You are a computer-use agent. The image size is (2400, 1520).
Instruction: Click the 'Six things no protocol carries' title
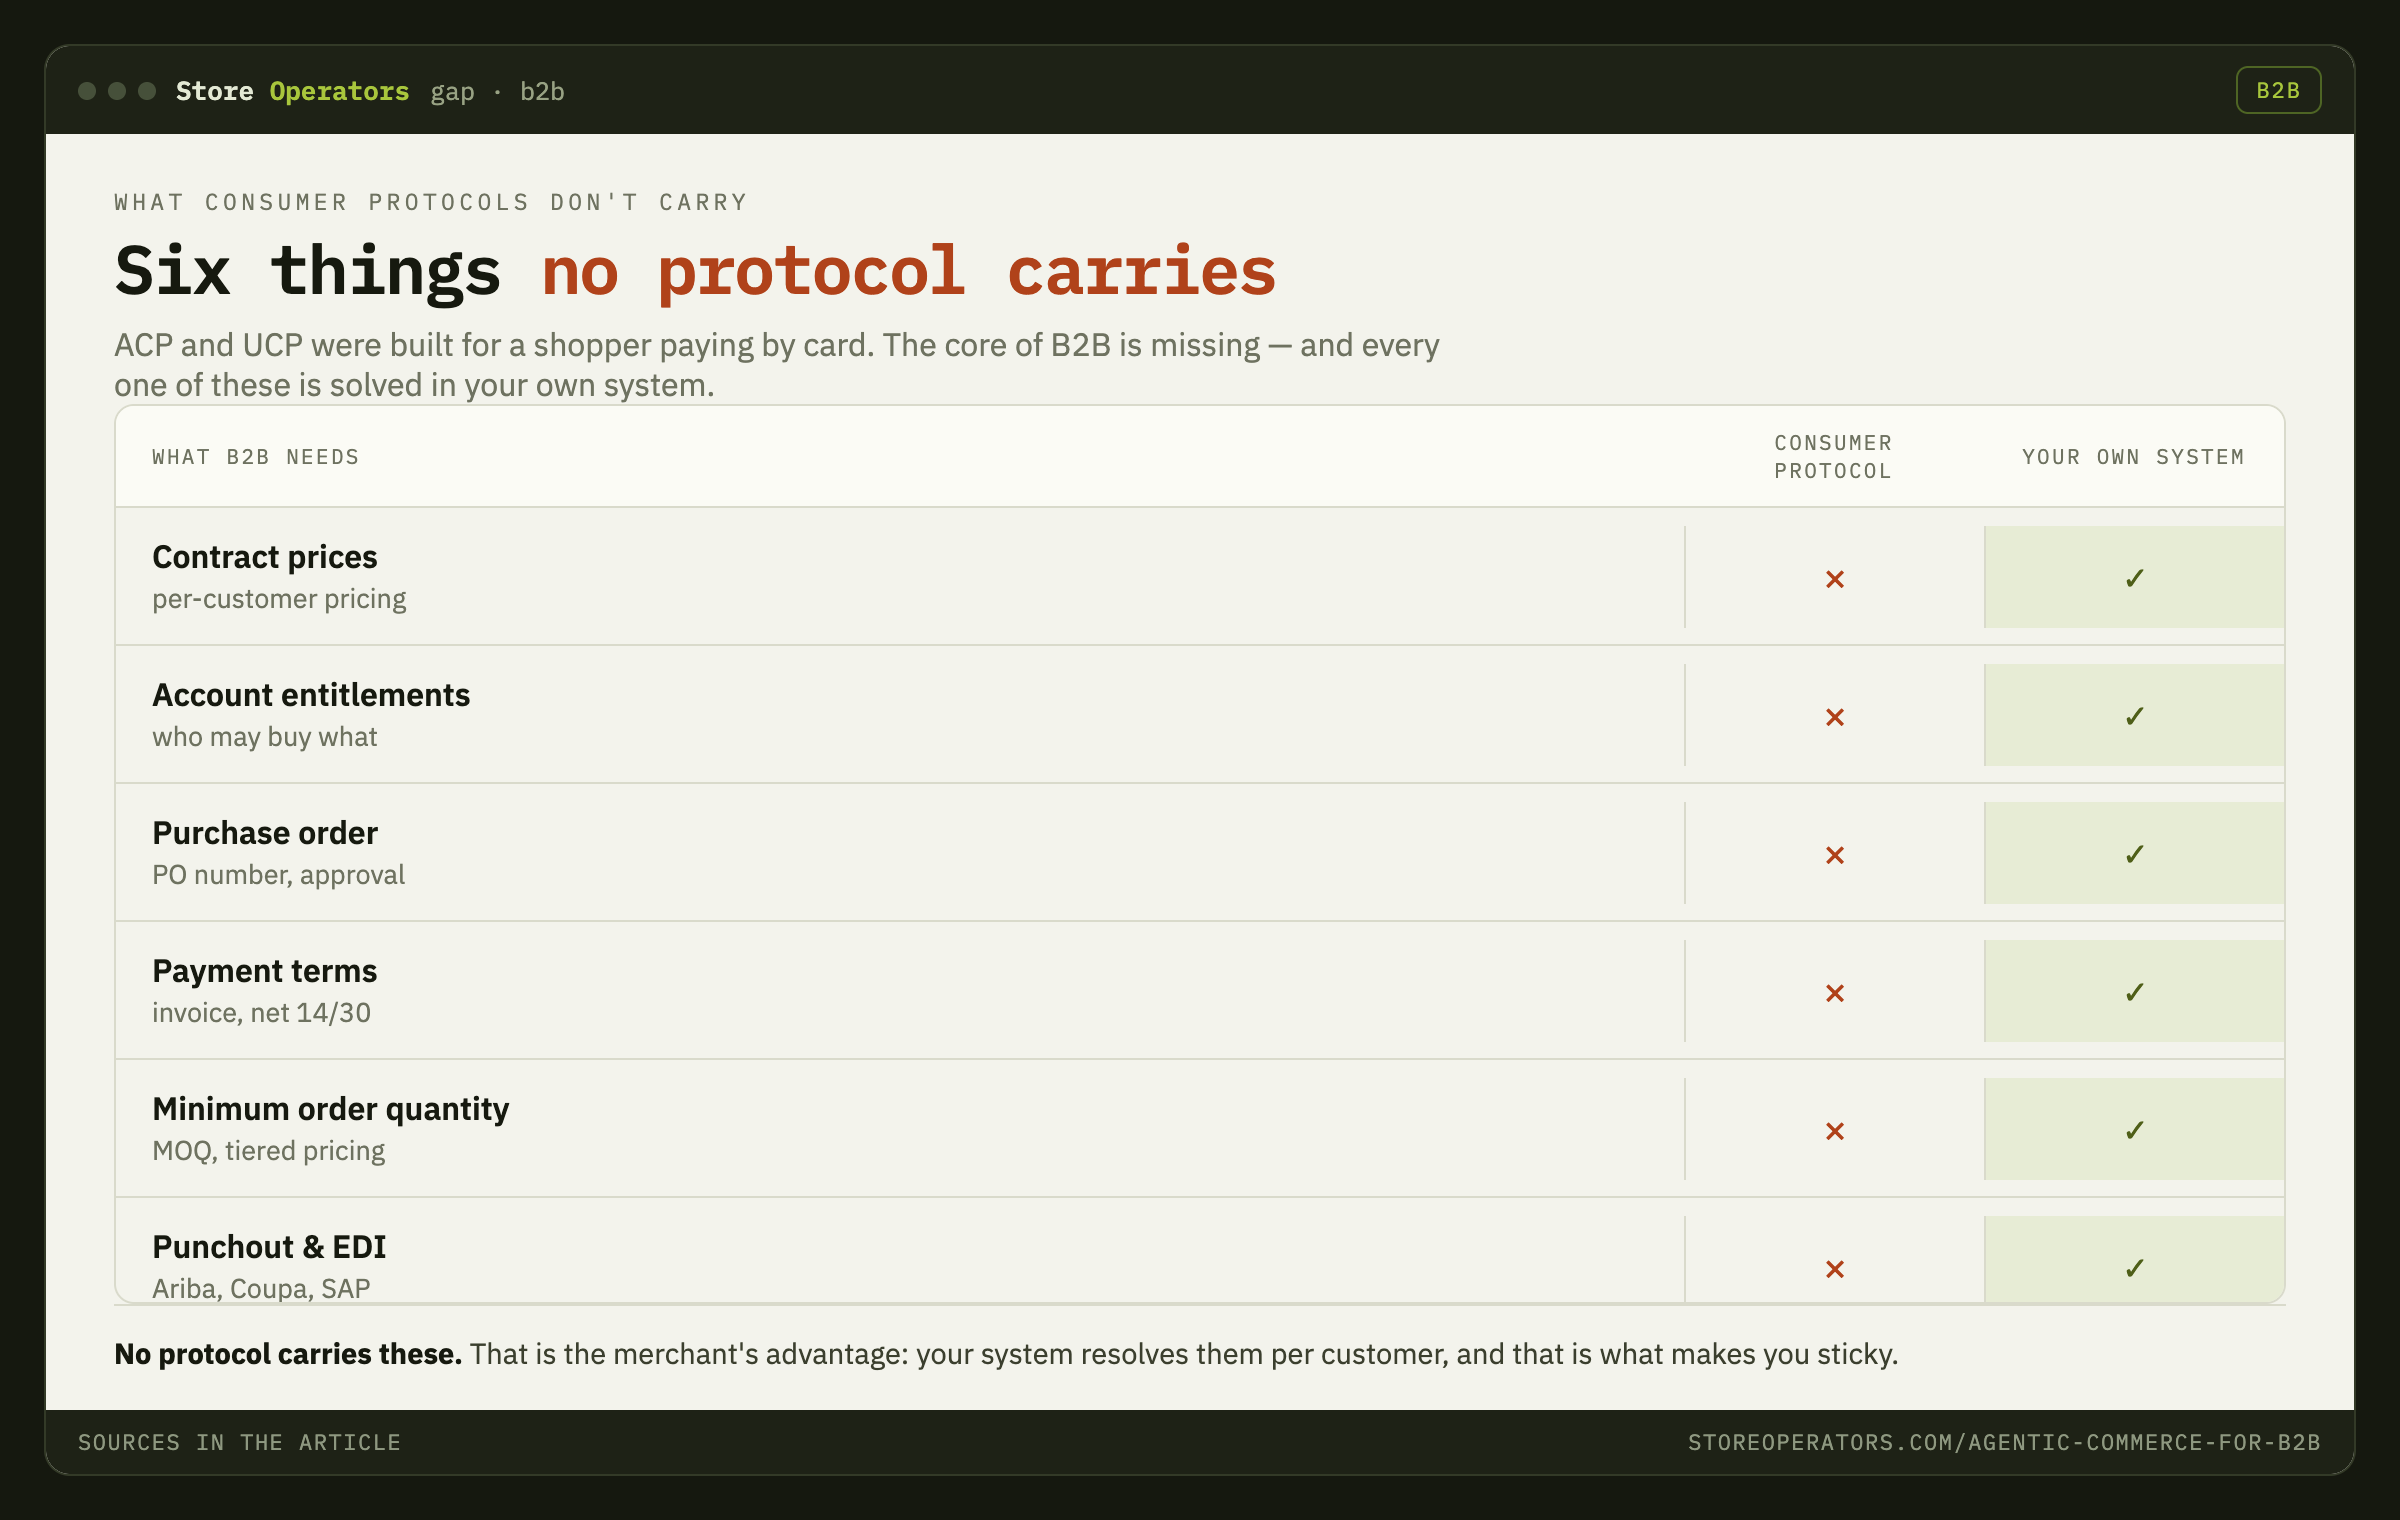point(695,271)
